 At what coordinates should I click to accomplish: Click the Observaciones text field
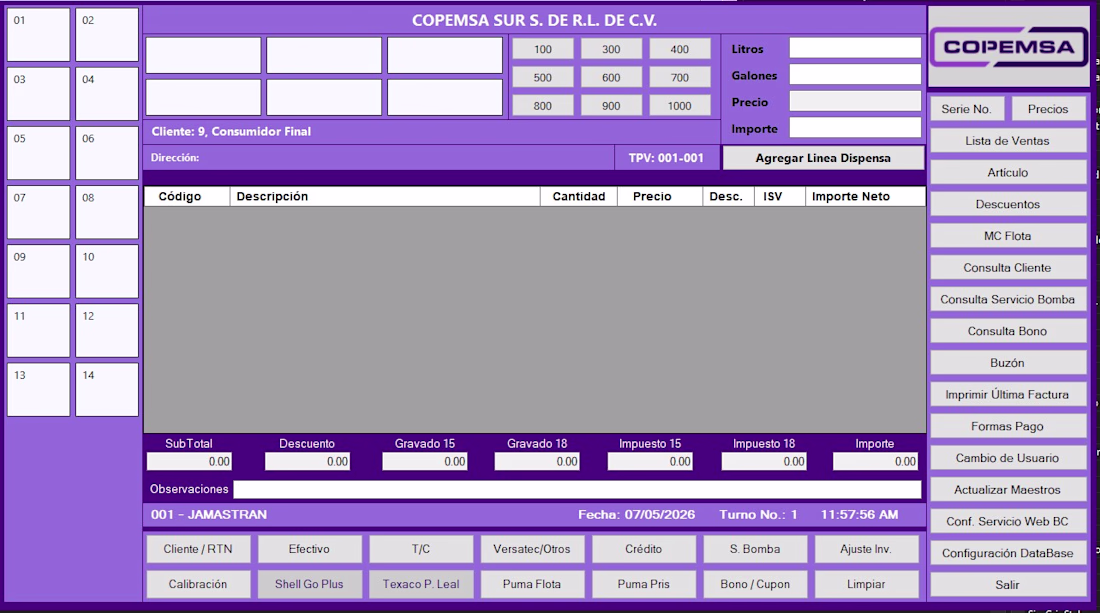pos(577,489)
